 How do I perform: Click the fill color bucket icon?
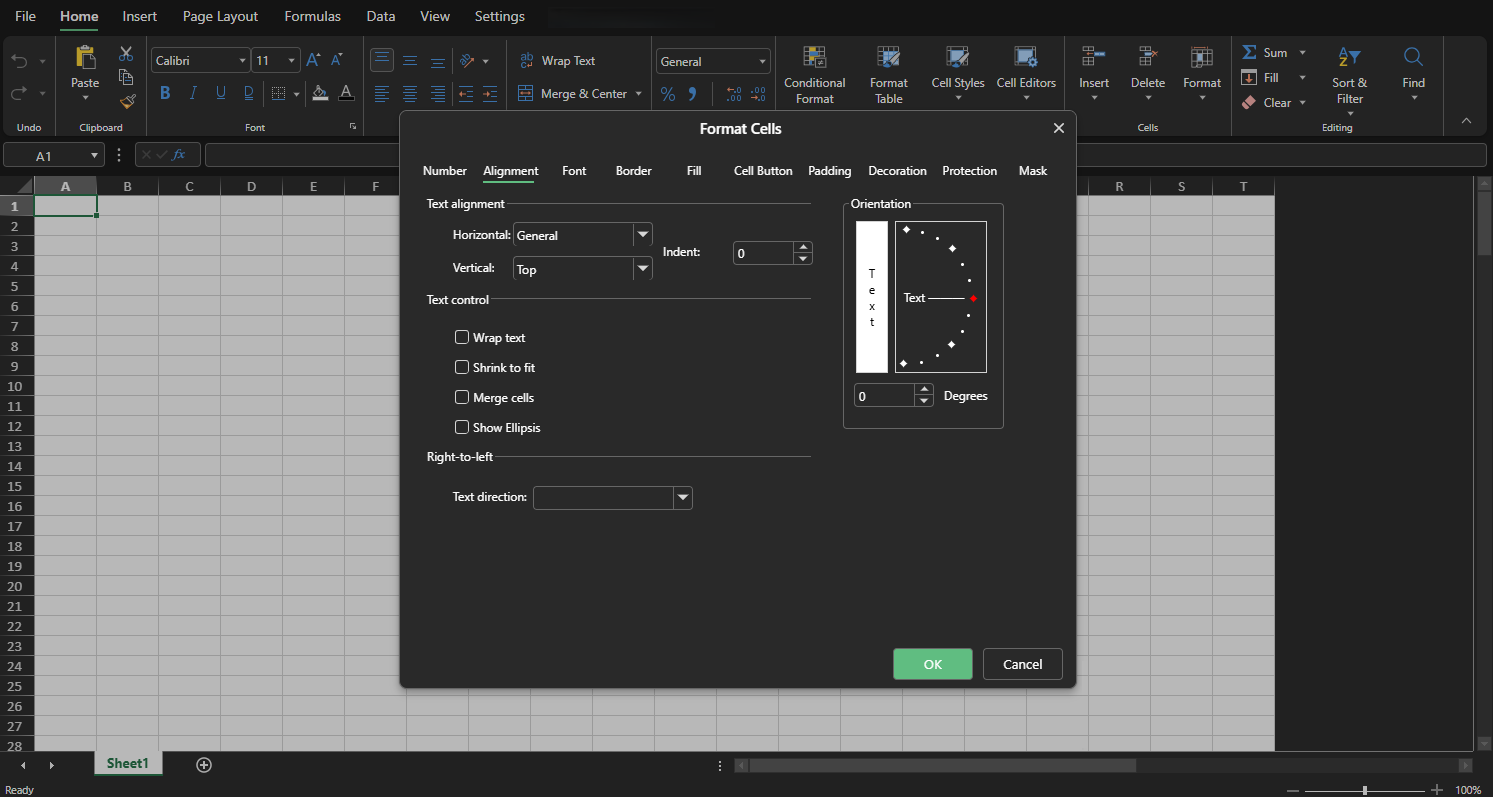(x=320, y=93)
